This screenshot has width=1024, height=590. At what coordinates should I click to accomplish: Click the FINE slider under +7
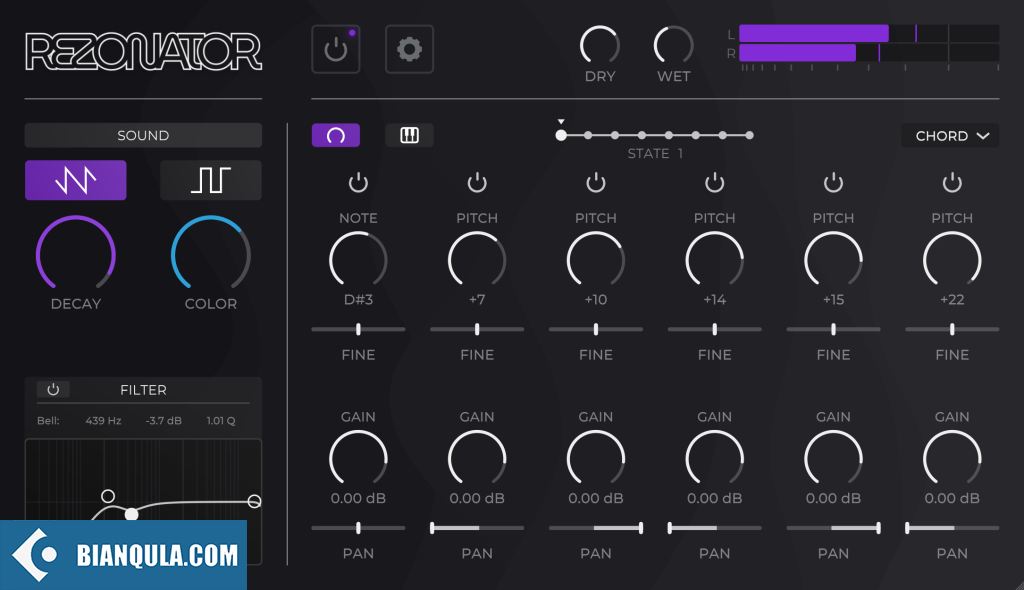point(477,329)
